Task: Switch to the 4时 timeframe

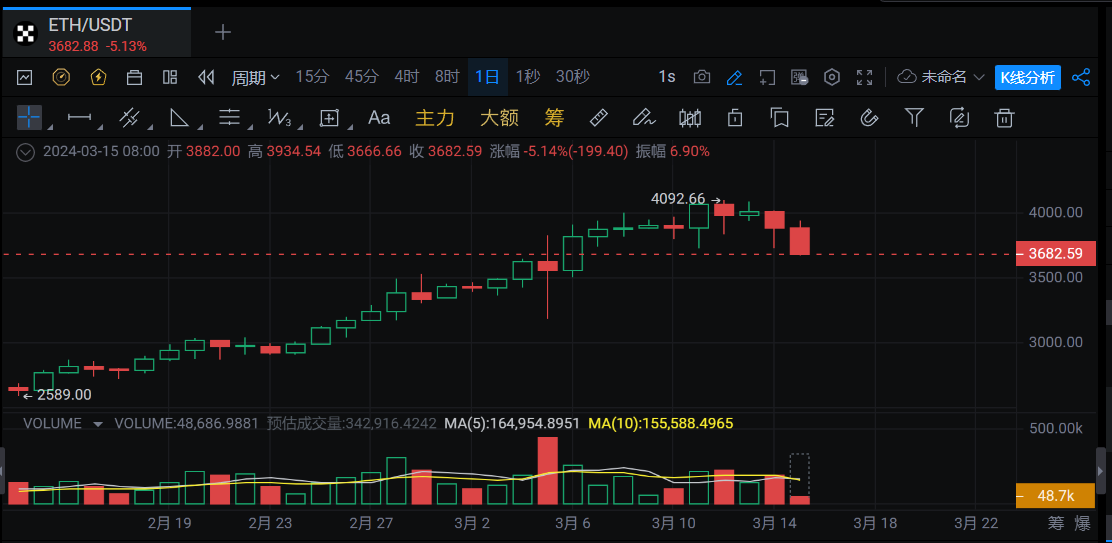Action: [407, 77]
